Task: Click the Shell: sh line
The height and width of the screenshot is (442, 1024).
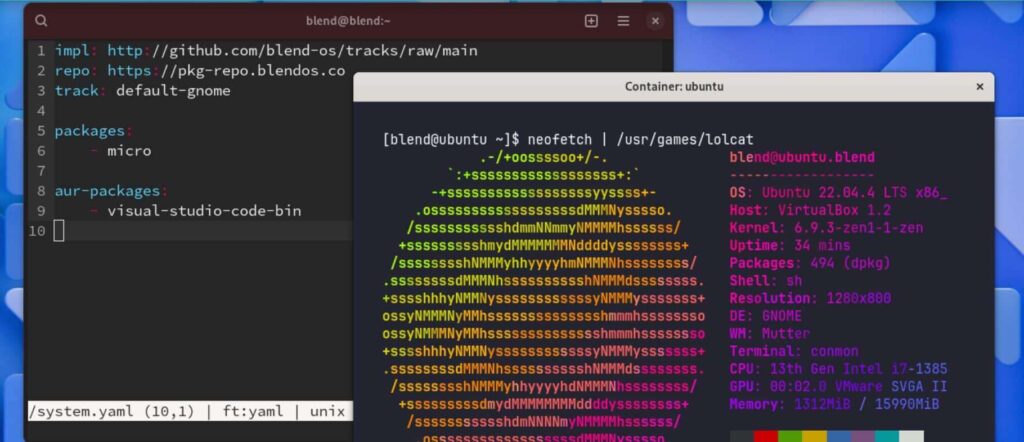Action: click(x=766, y=281)
